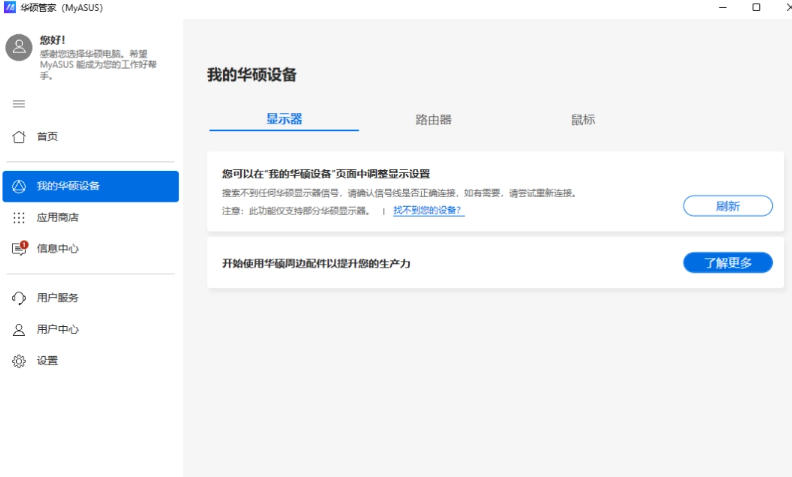Viewport: 792px width, 477px height.
Task: Collapse the sidebar with hamburger menu icon
Action: point(19,104)
